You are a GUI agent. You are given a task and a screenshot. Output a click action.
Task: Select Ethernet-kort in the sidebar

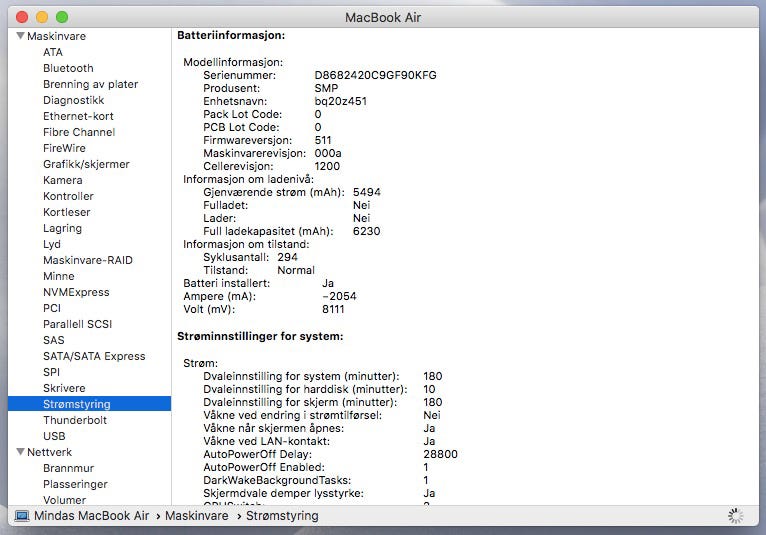(x=78, y=116)
